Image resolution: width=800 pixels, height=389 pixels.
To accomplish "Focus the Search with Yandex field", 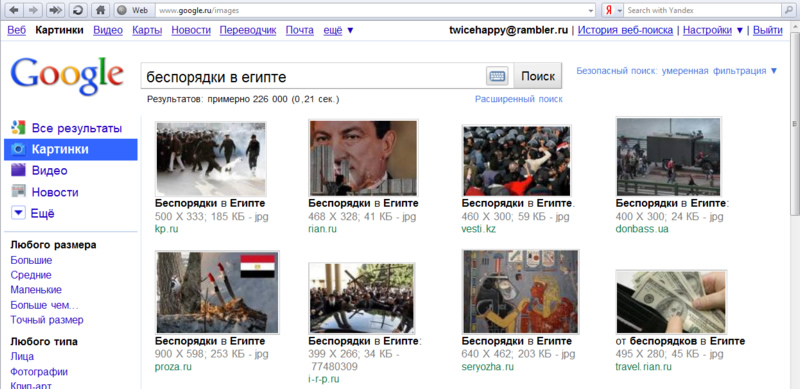I will tap(703, 10).
